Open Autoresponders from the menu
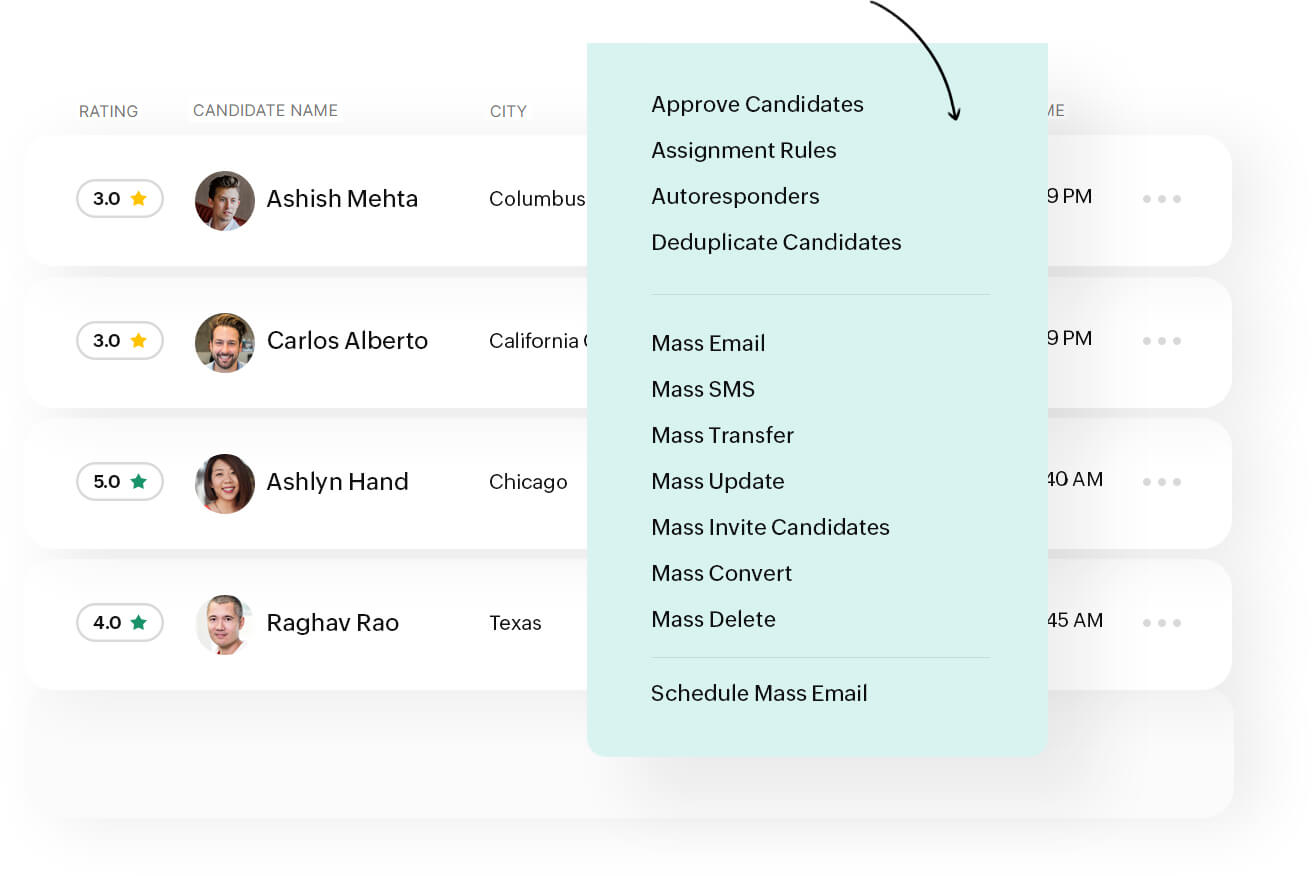Image resolution: width=1312 pixels, height=876 pixels. tap(735, 197)
